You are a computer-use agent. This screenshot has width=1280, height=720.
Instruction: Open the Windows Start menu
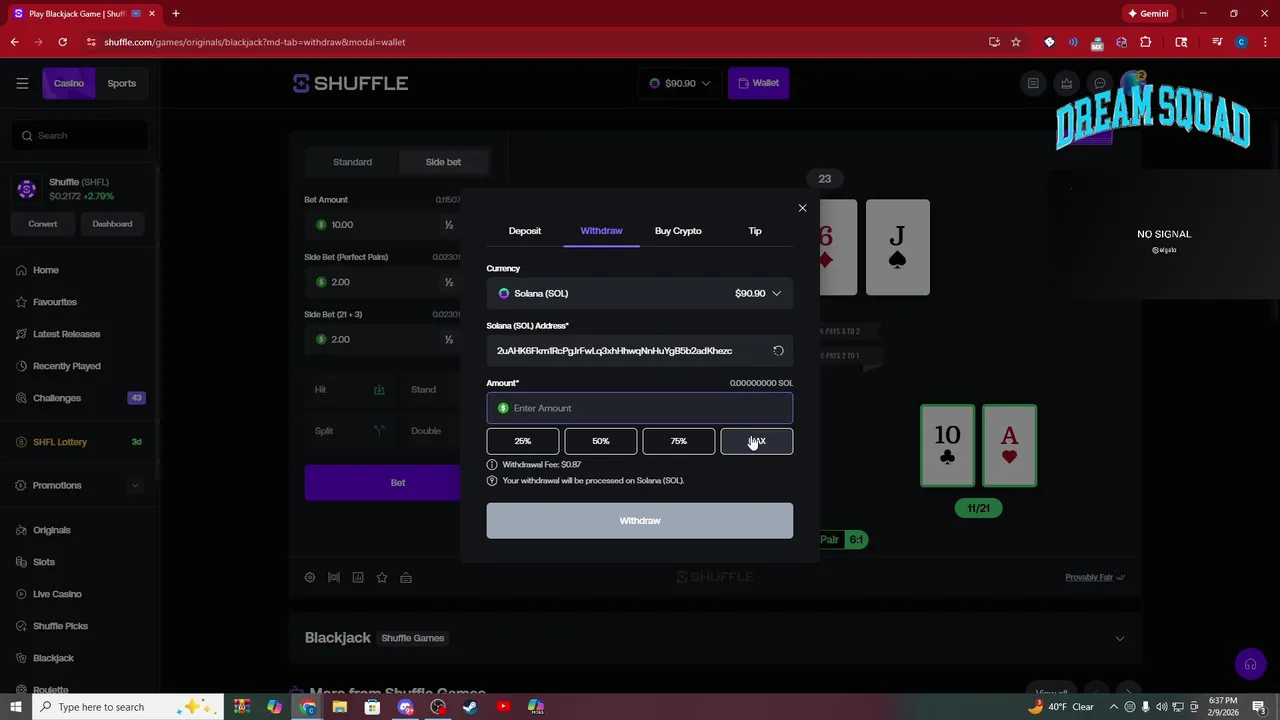(15, 707)
